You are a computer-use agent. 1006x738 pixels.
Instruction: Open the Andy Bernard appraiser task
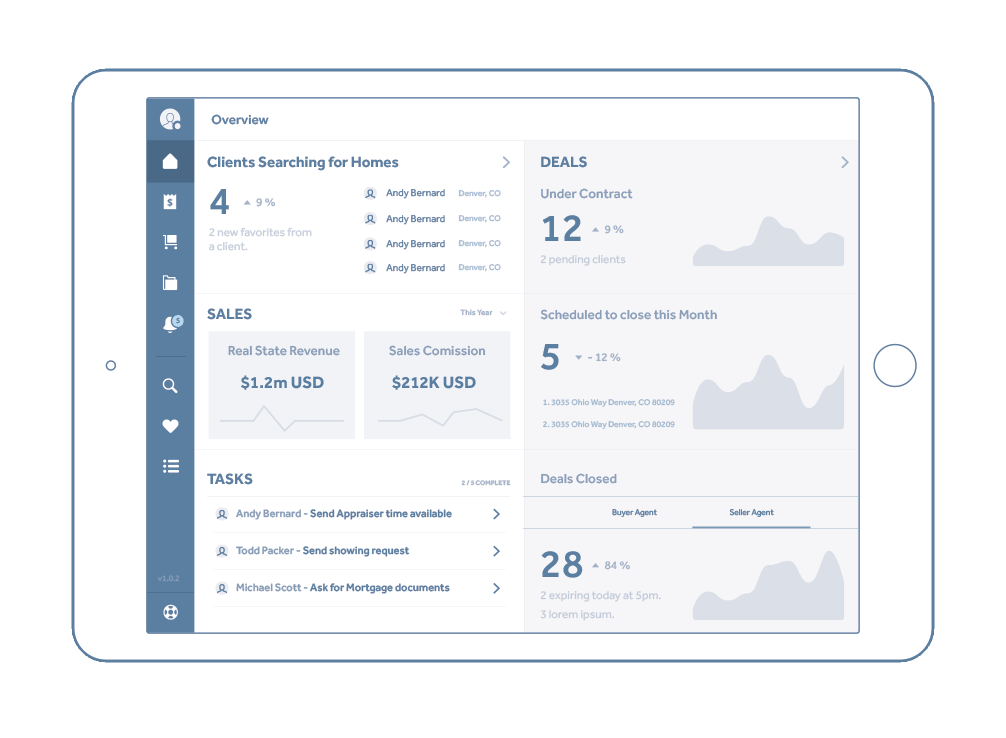click(343, 514)
